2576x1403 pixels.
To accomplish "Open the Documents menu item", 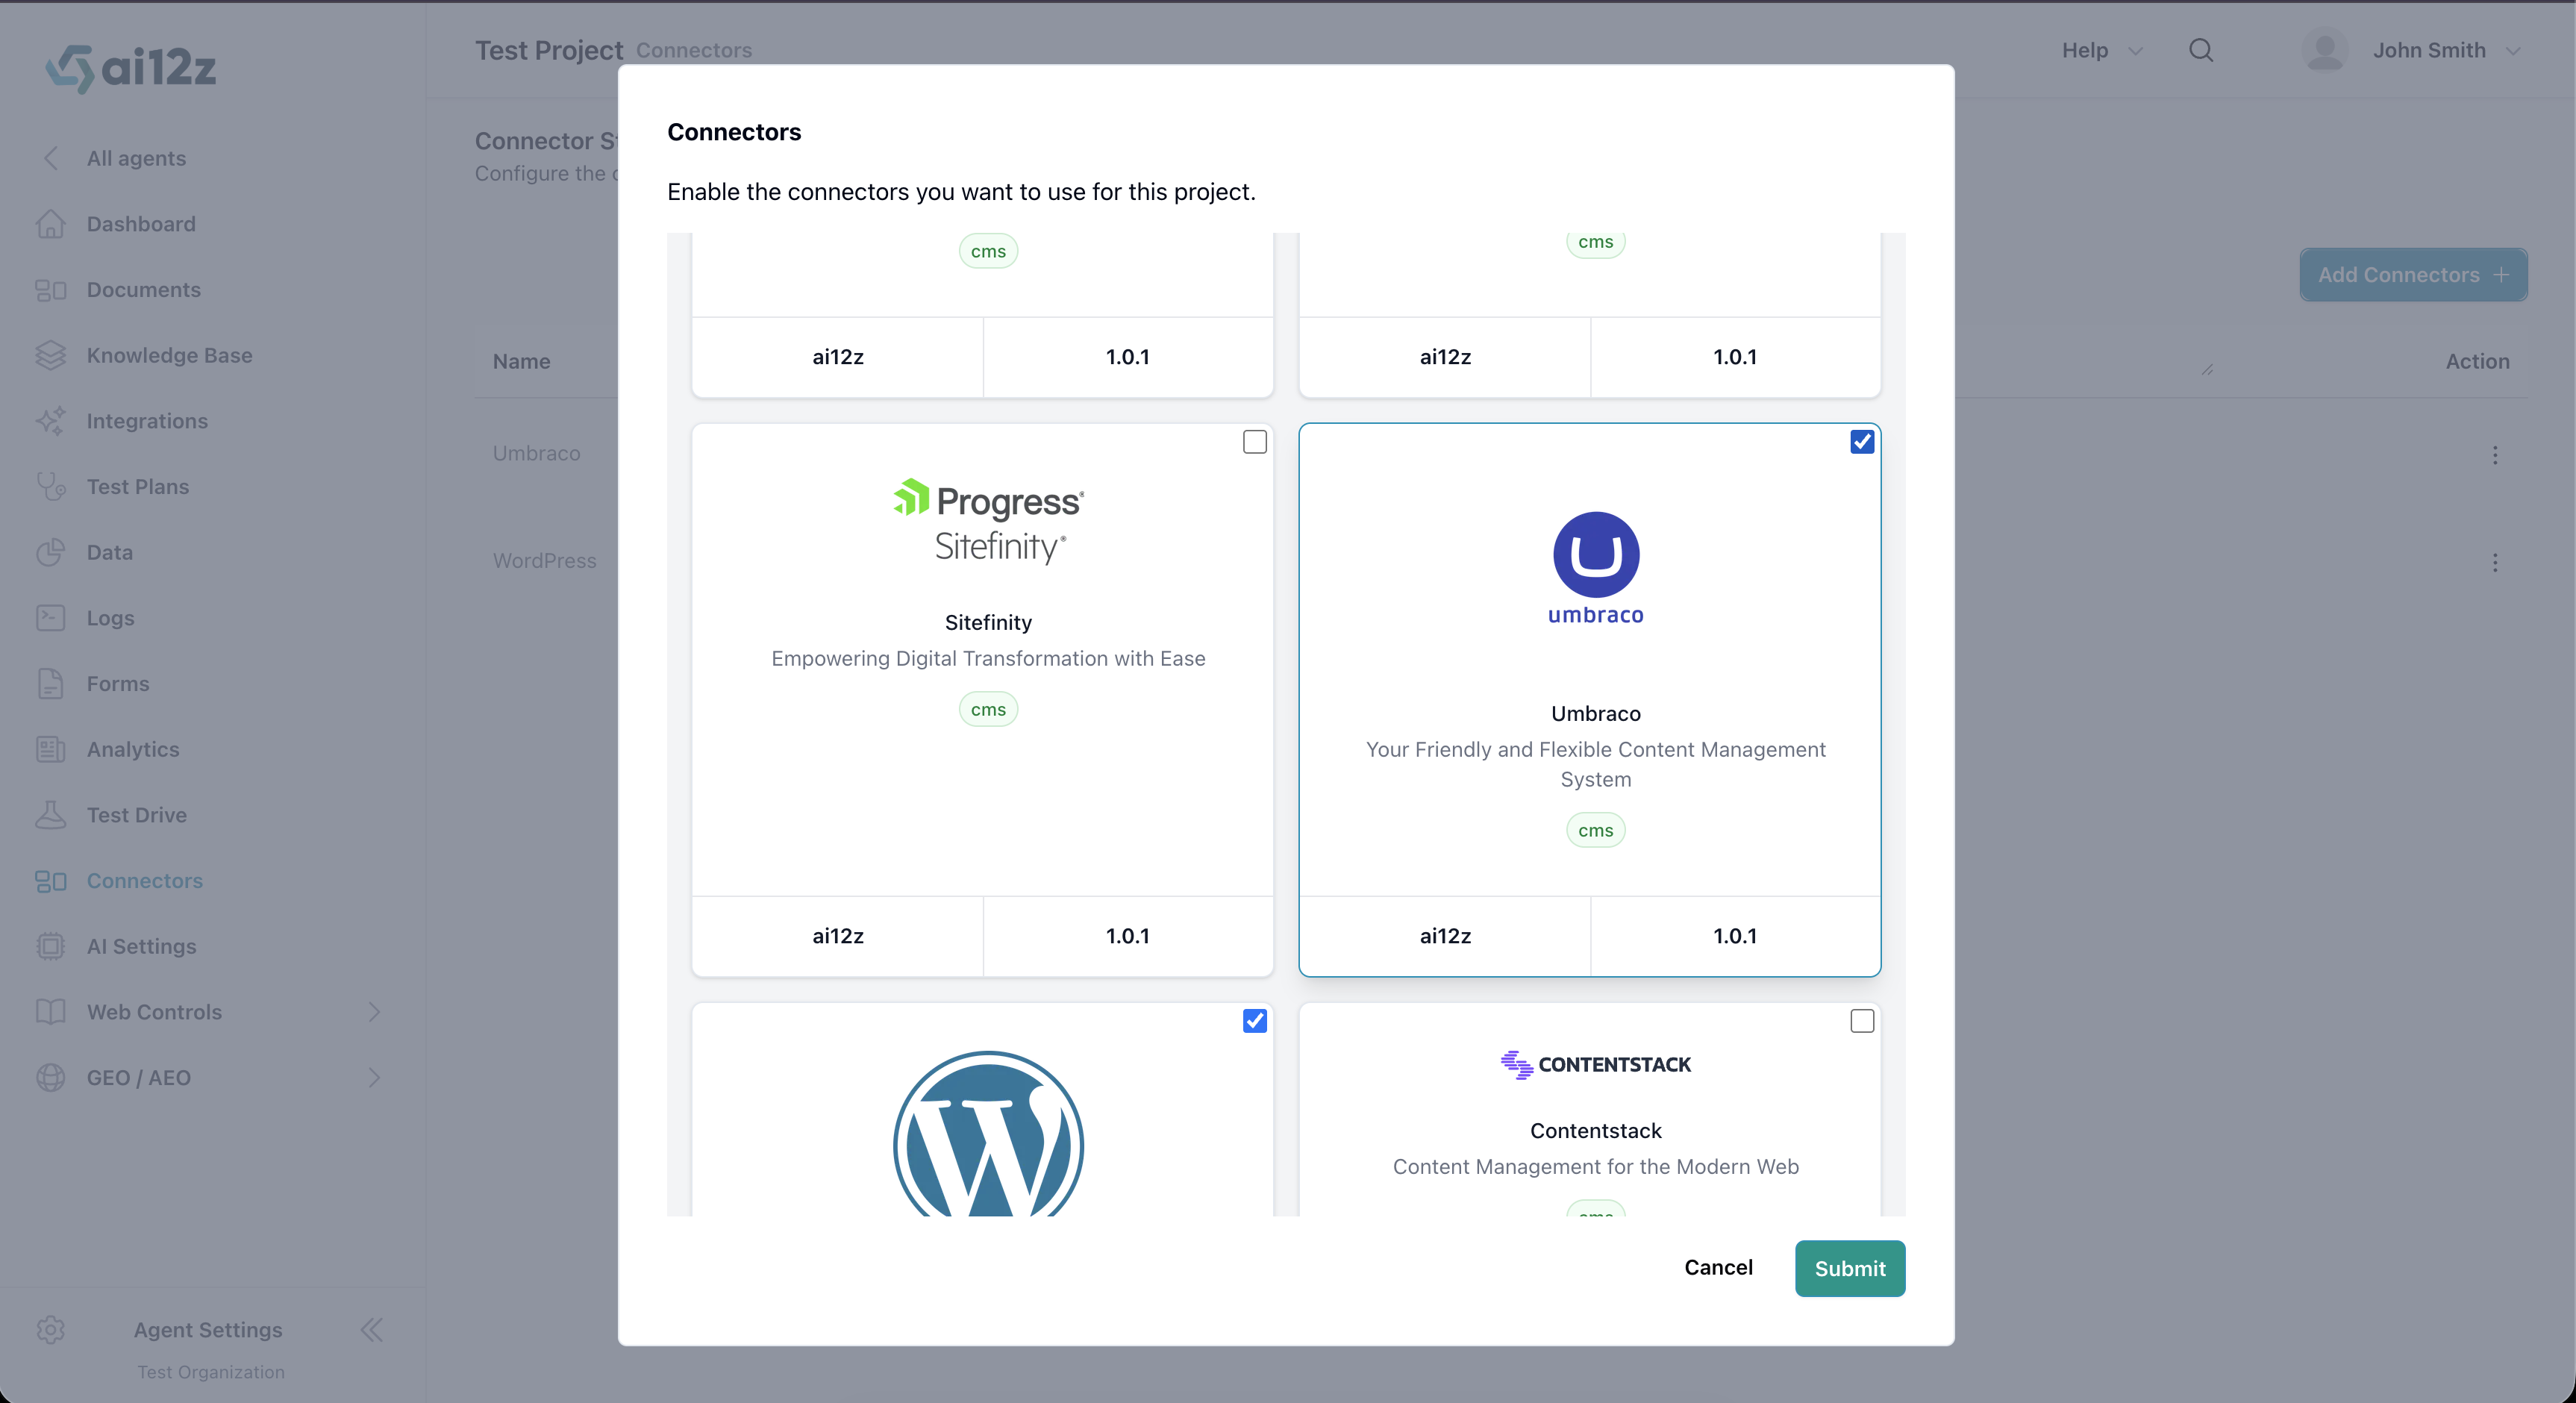I will [143, 290].
